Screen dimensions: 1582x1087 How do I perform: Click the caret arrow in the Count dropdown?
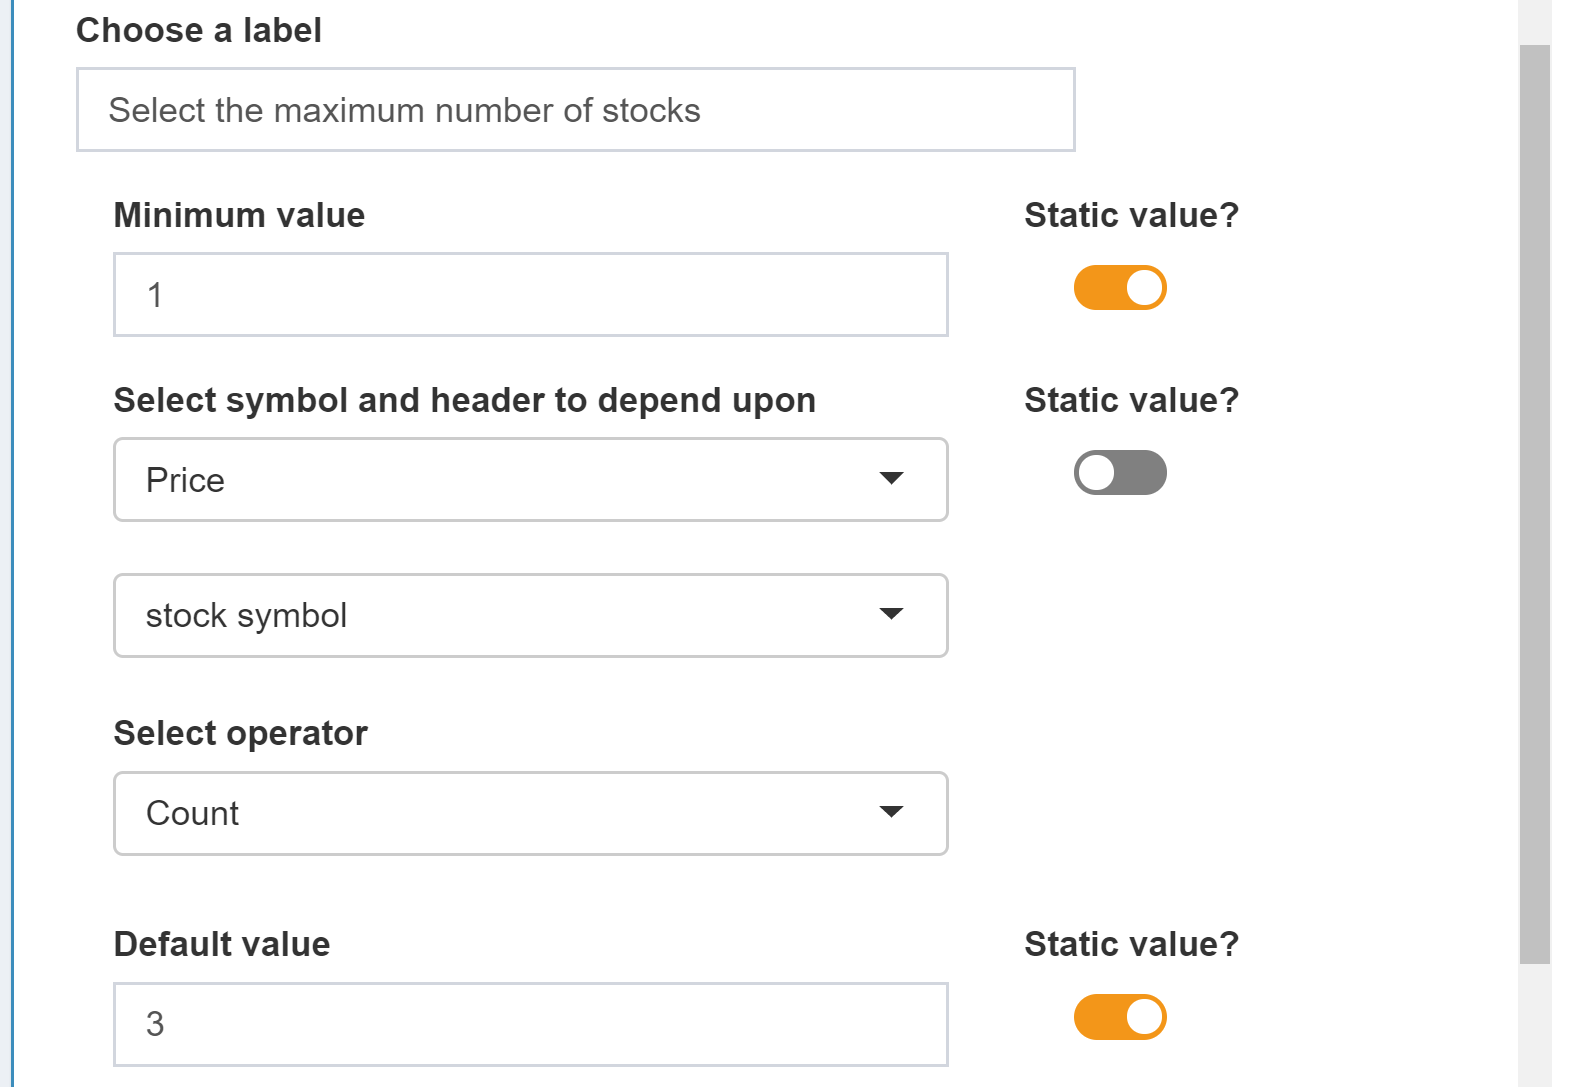890,812
